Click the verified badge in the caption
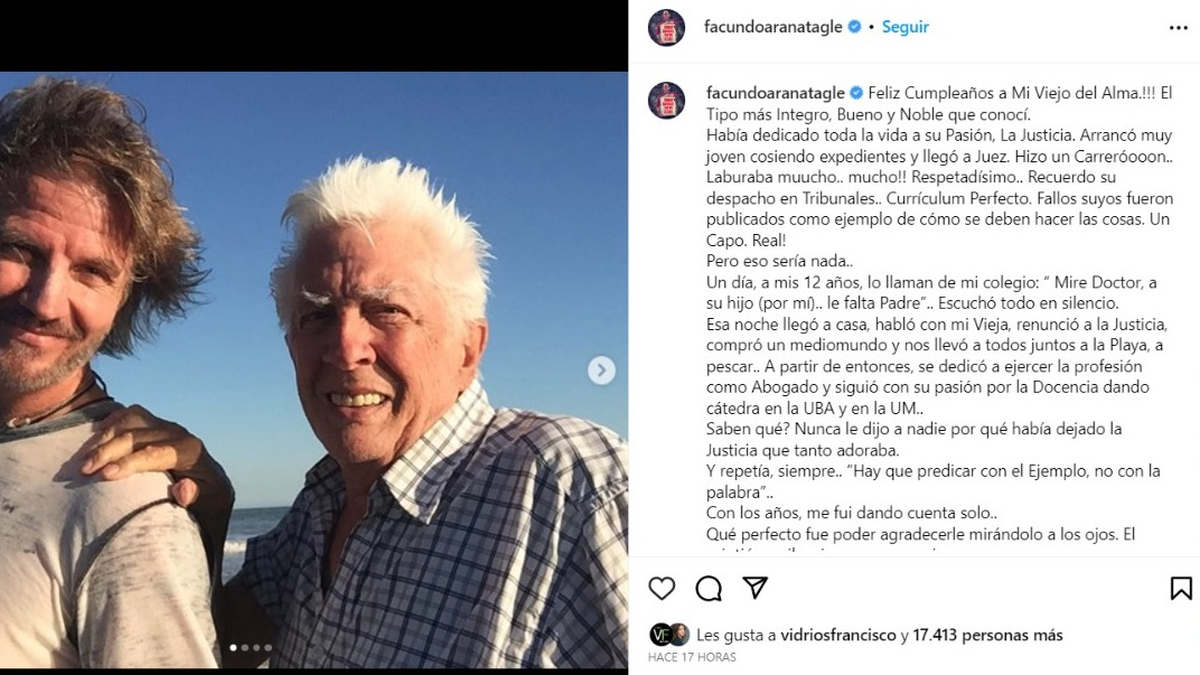 coord(854,92)
